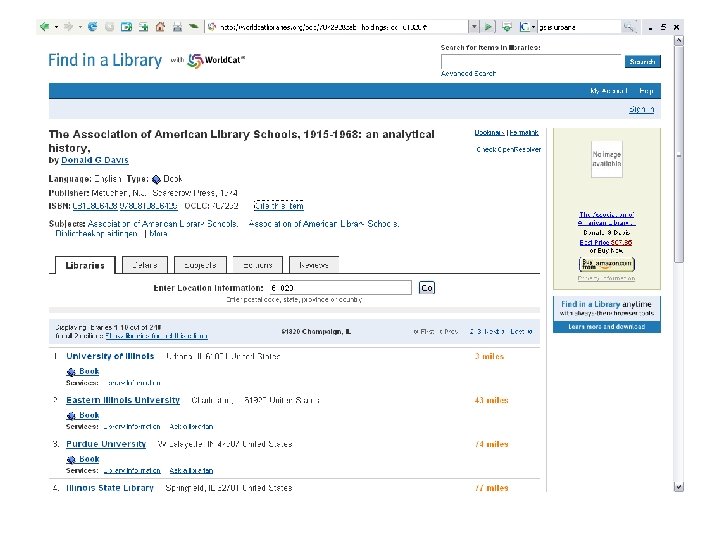Click the Sign In link
This screenshot has height=540, width=720.
pos(641,109)
